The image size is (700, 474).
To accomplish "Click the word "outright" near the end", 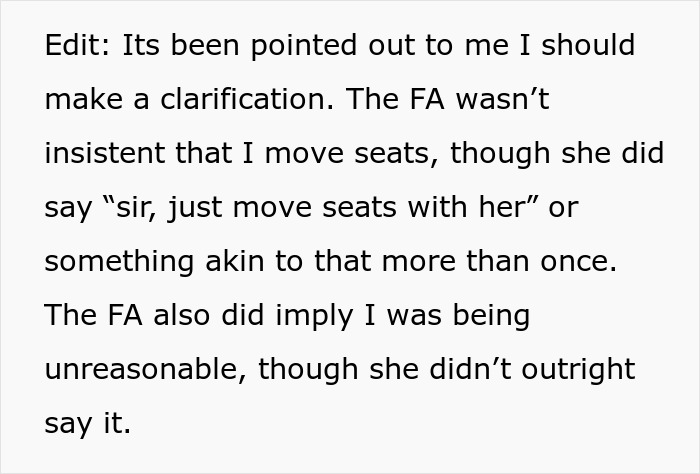I will tap(579, 370).
